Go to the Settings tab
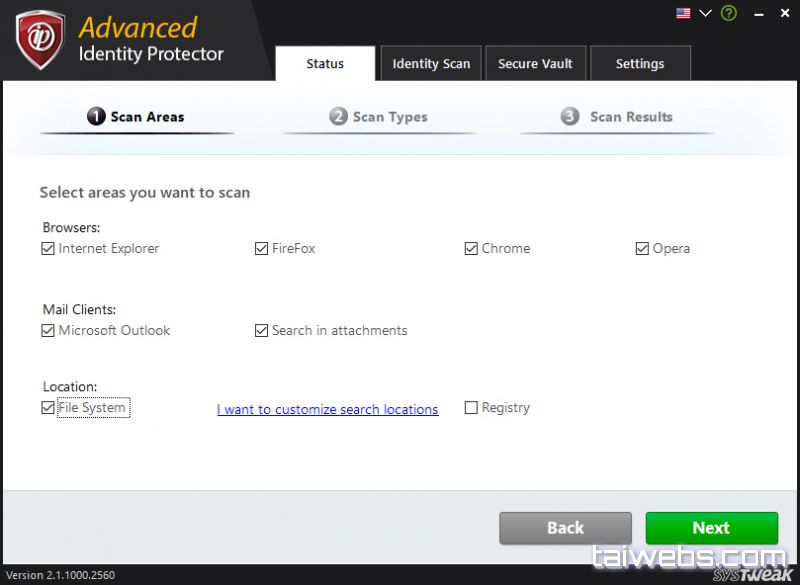The width and height of the screenshot is (800, 585). (640, 63)
